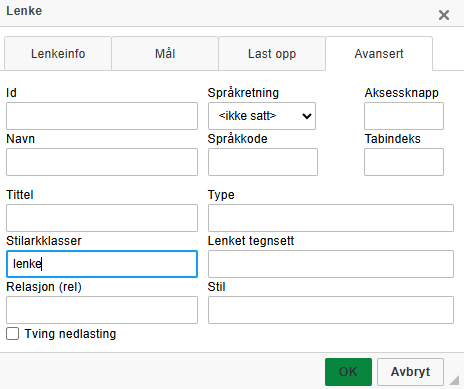This screenshot has width=464, height=389.
Task: Click the Tving nedlasting label text
Action: [70, 334]
